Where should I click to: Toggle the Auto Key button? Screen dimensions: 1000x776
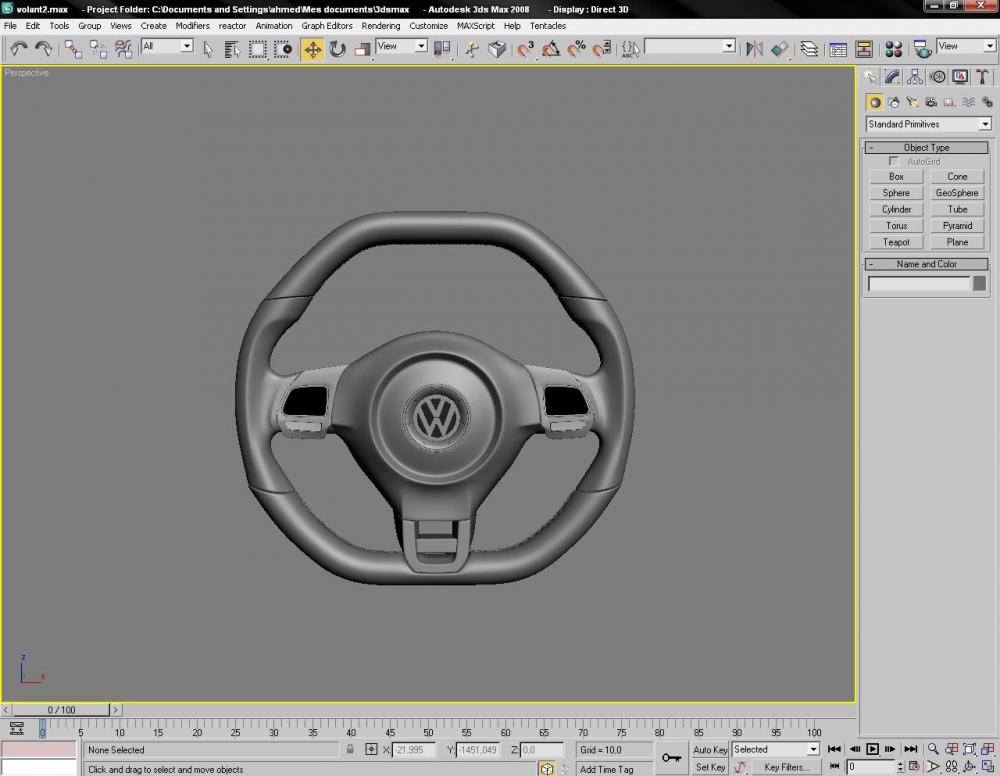point(710,750)
